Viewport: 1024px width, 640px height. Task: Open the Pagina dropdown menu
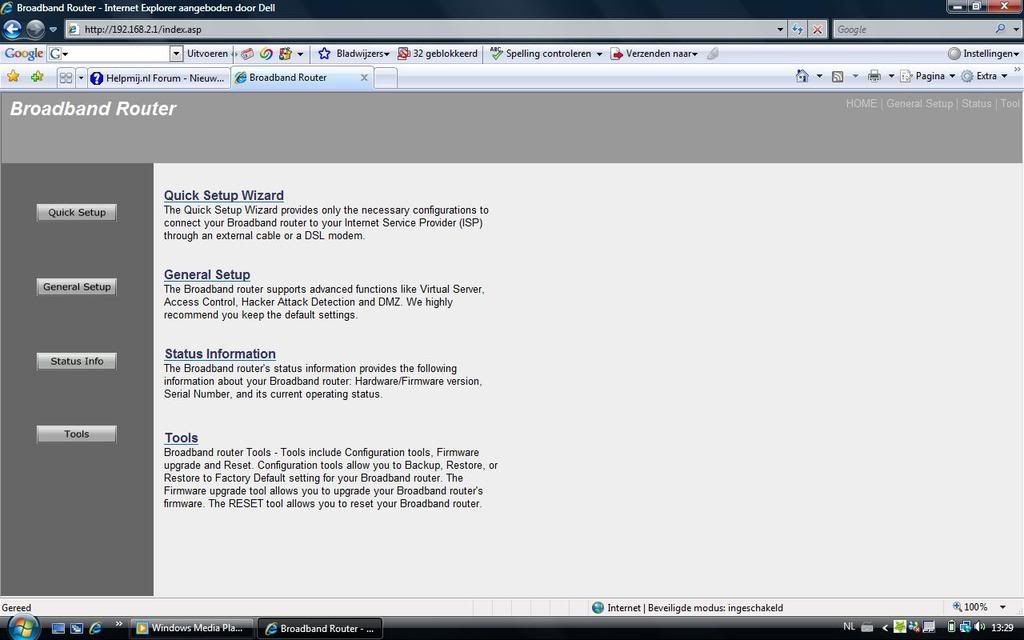pyautogui.click(x=928, y=76)
